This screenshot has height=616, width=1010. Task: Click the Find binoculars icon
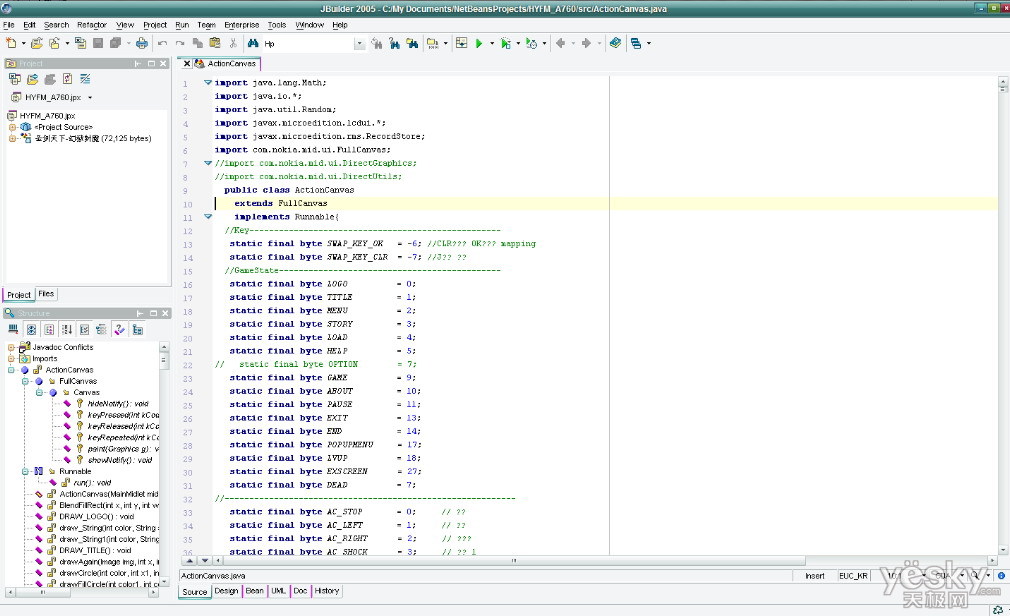tap(253, 43)
